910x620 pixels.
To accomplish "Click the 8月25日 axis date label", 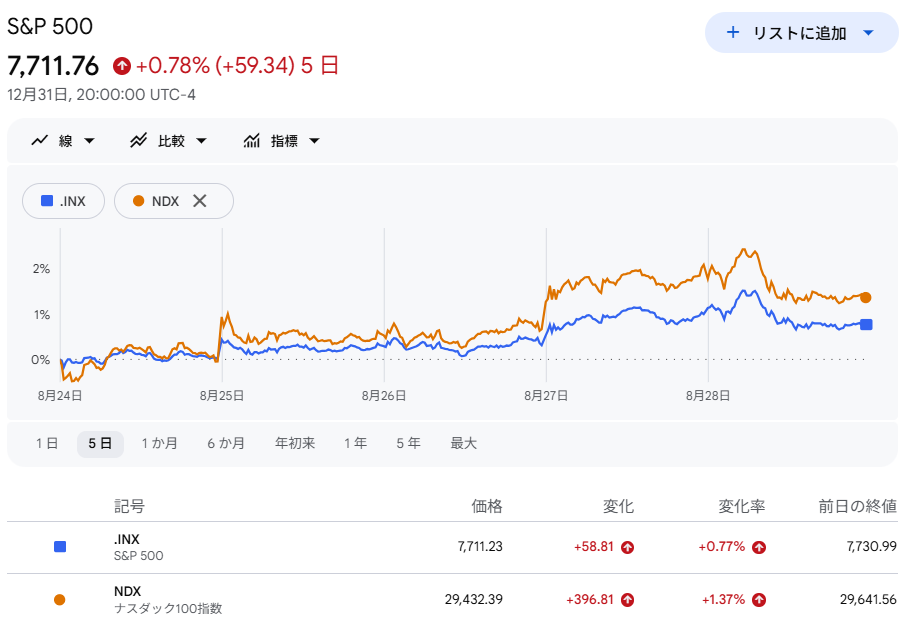I will [x=222, y=396].
